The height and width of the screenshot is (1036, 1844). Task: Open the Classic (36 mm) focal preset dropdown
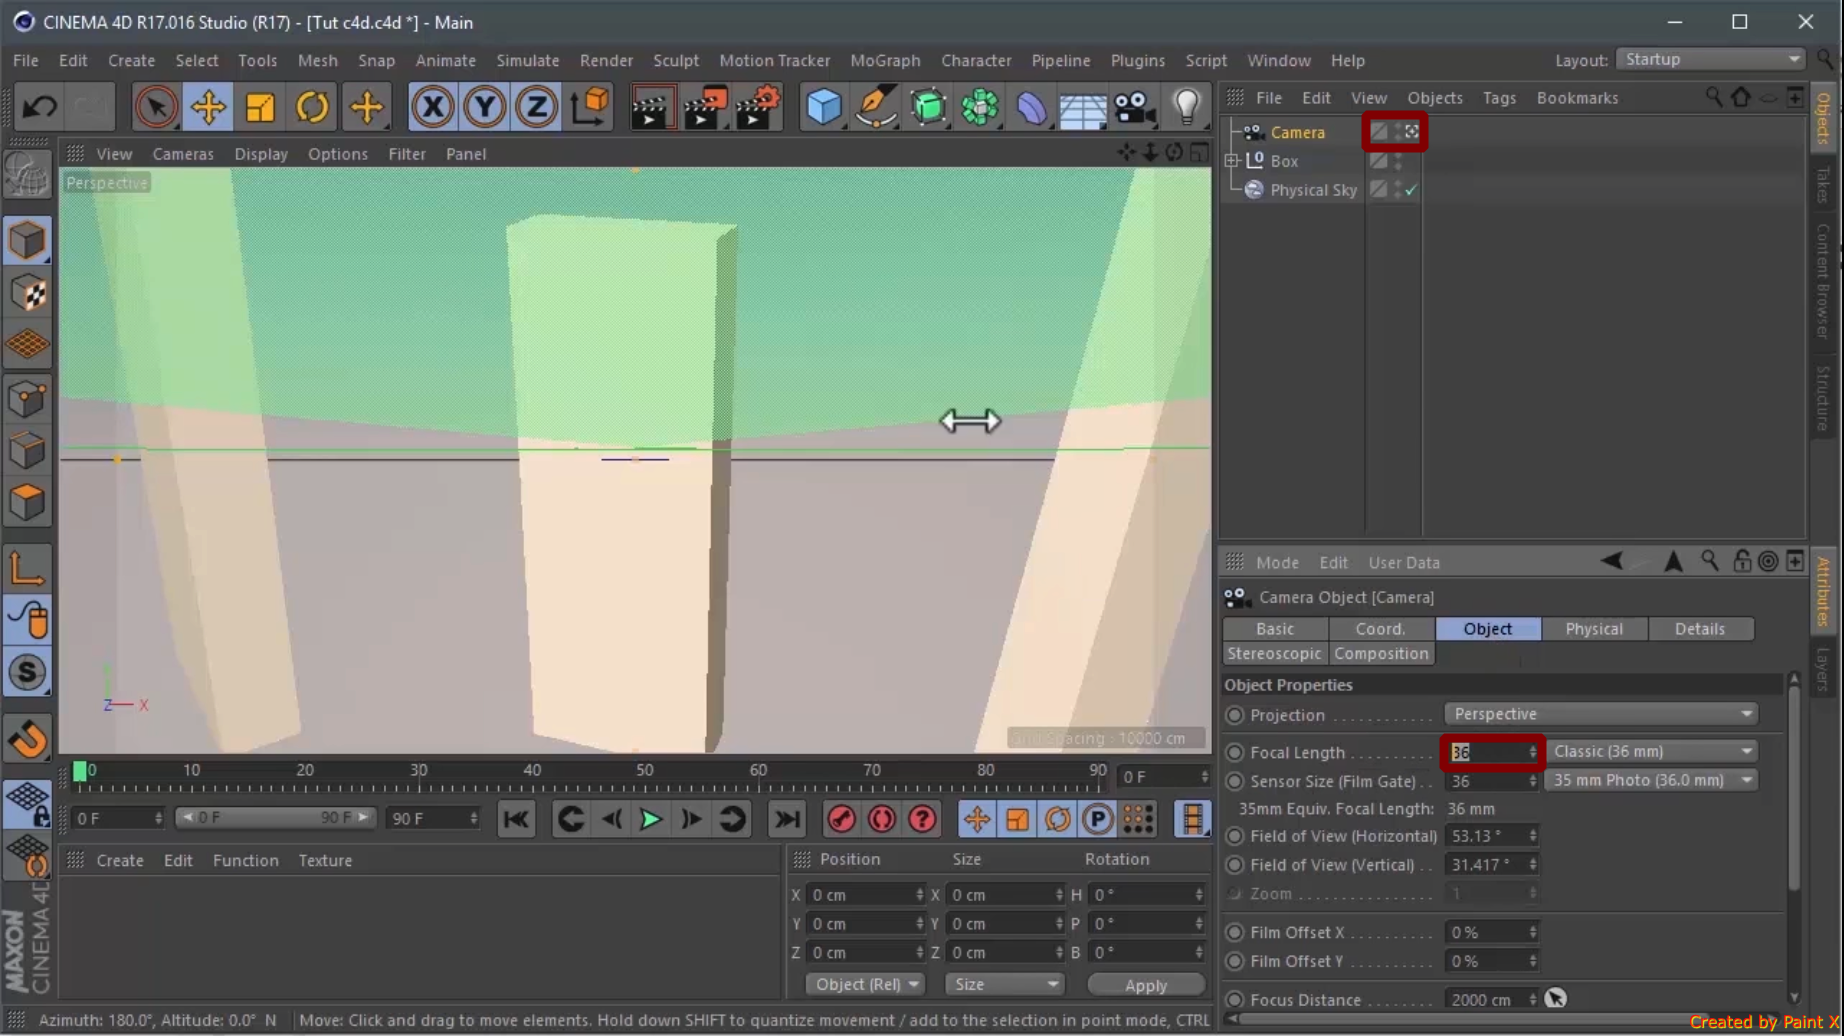(x=1652, y=751)
